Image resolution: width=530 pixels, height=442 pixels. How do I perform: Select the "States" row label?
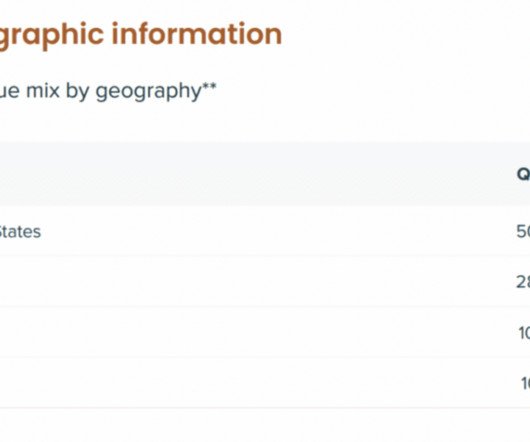point(20,232)
